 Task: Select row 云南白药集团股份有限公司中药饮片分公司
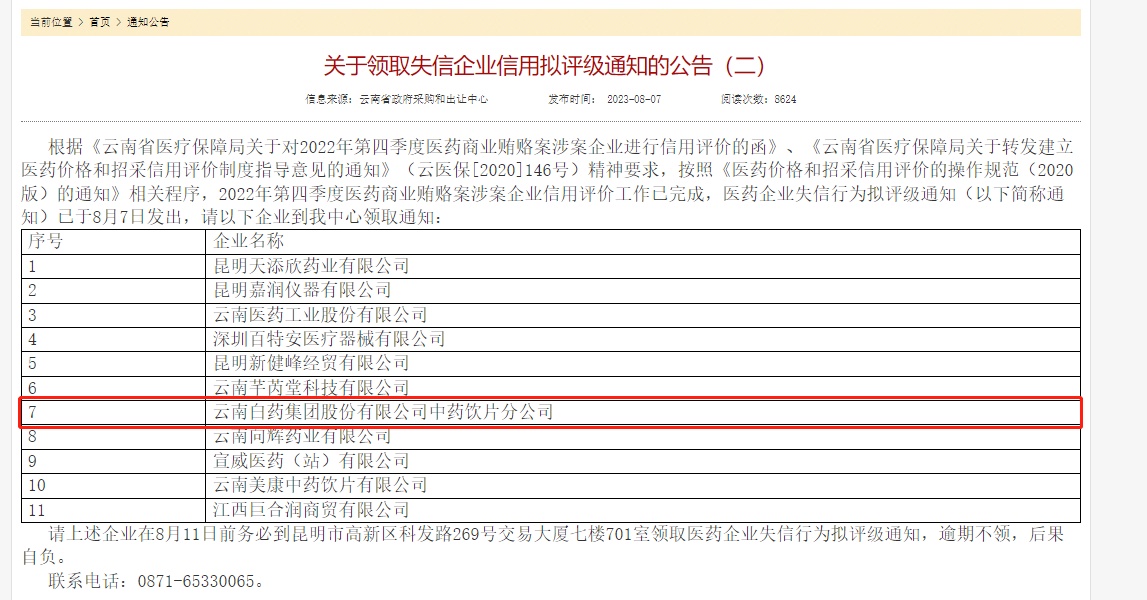551,412
